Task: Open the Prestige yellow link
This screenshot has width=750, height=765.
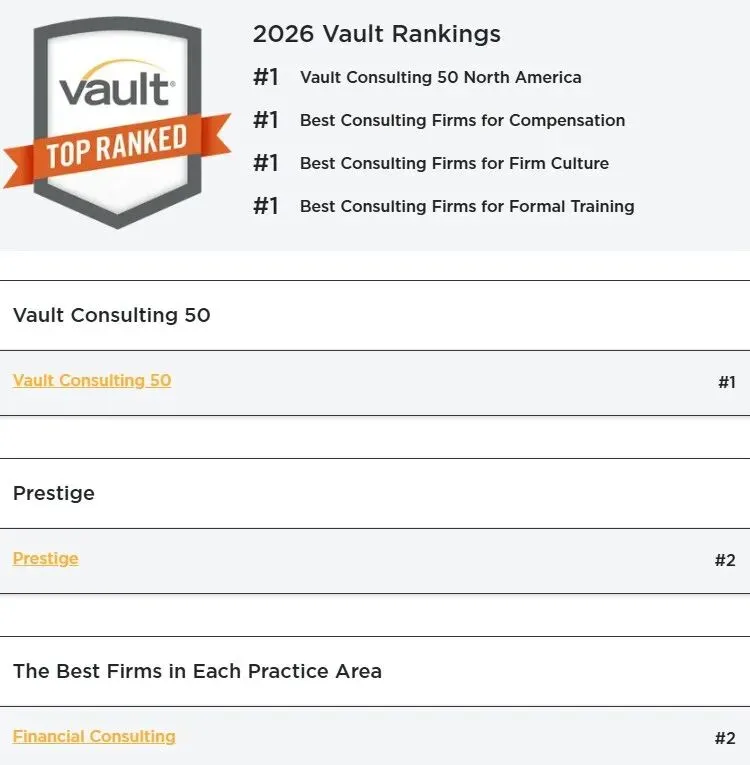Action: 45,558
